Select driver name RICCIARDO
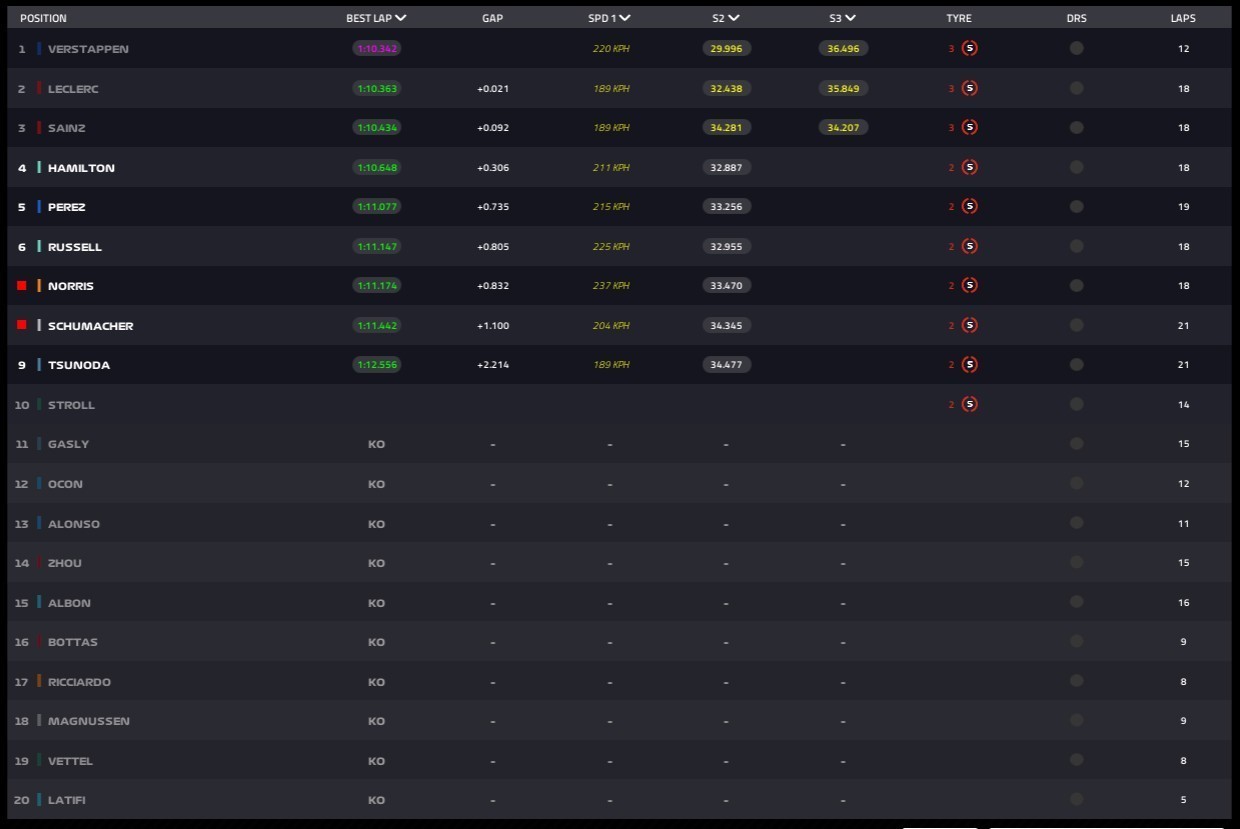 coord(79,682)
